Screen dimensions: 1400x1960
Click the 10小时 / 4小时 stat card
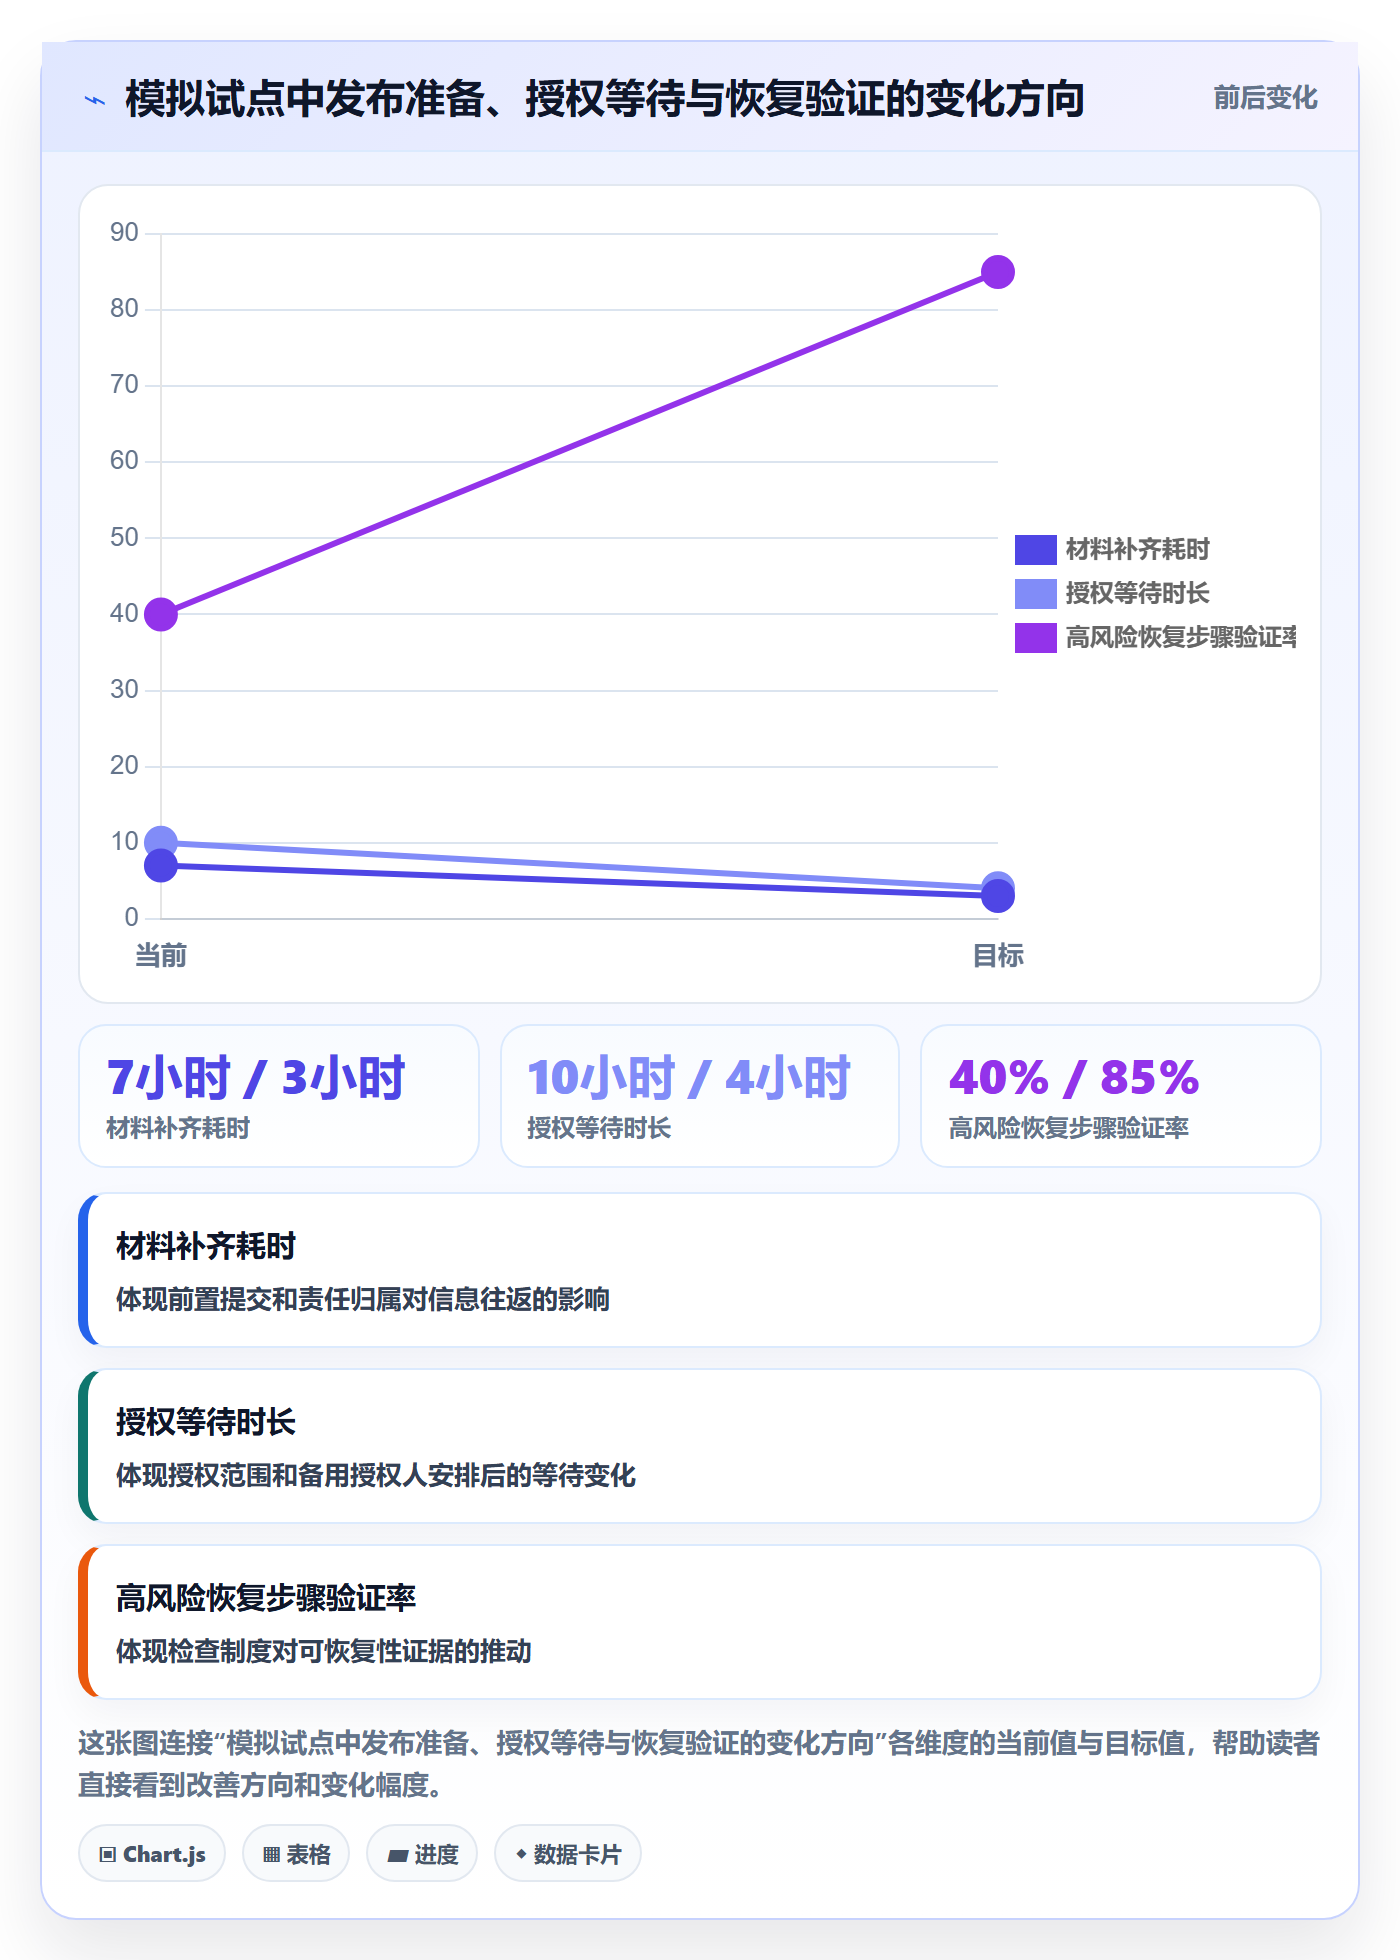(700, 1096)
